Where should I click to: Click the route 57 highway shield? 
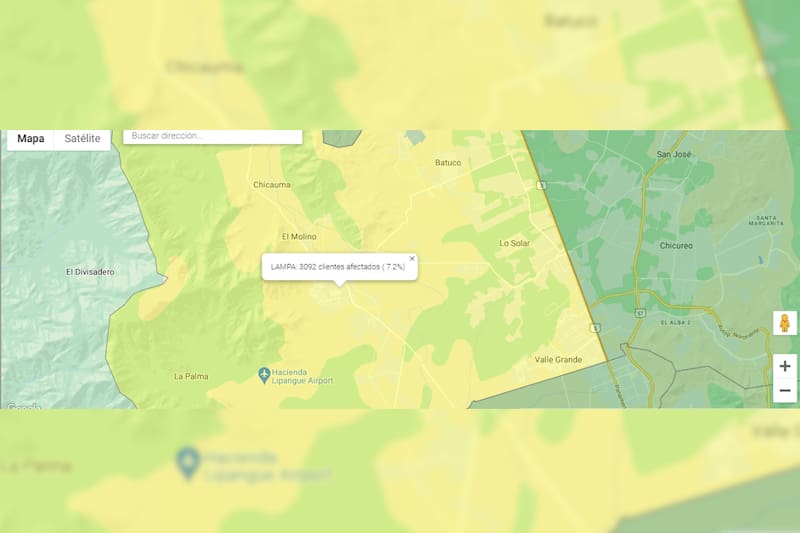pos(640,313)
